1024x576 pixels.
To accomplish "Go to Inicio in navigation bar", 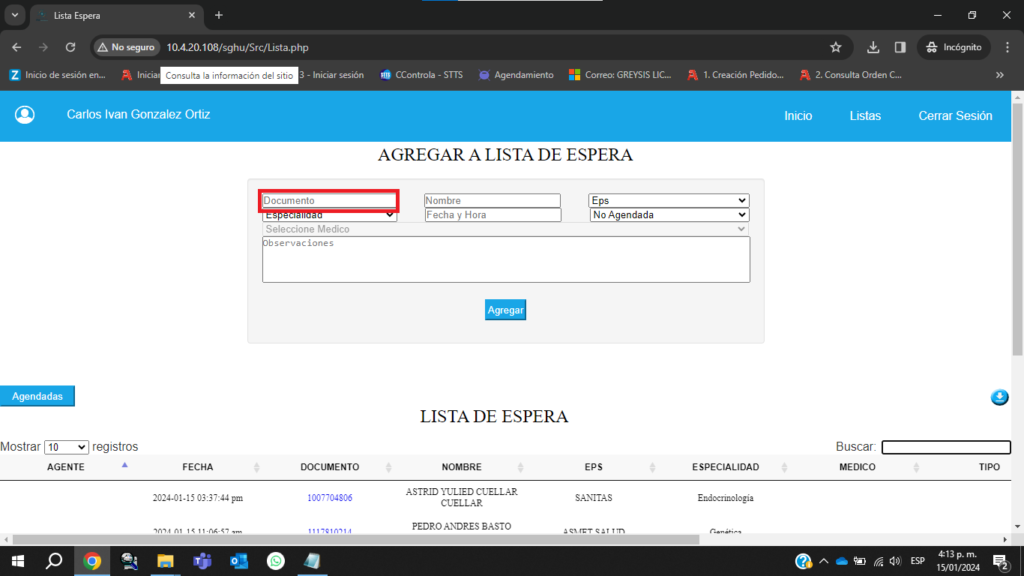I will tap(798, 116).
